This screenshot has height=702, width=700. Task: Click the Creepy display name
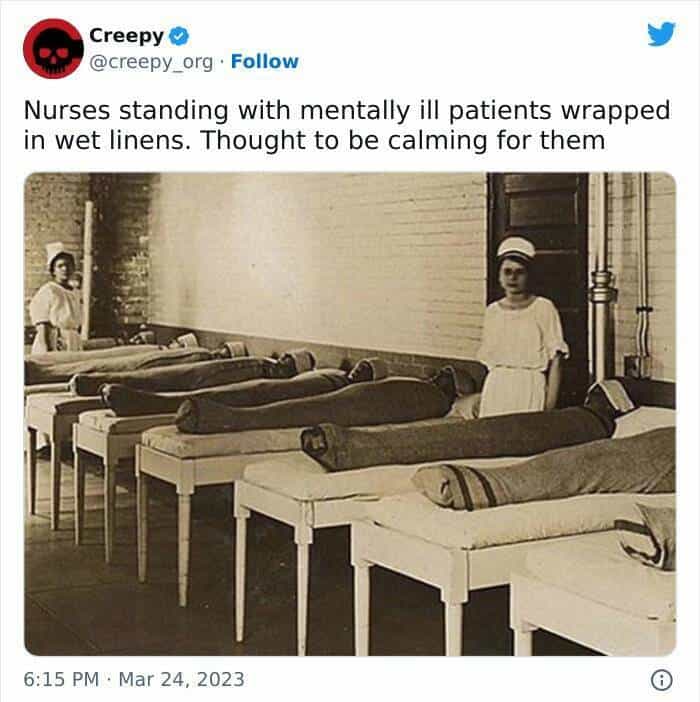pyautogui.click(x=127, y=36)
